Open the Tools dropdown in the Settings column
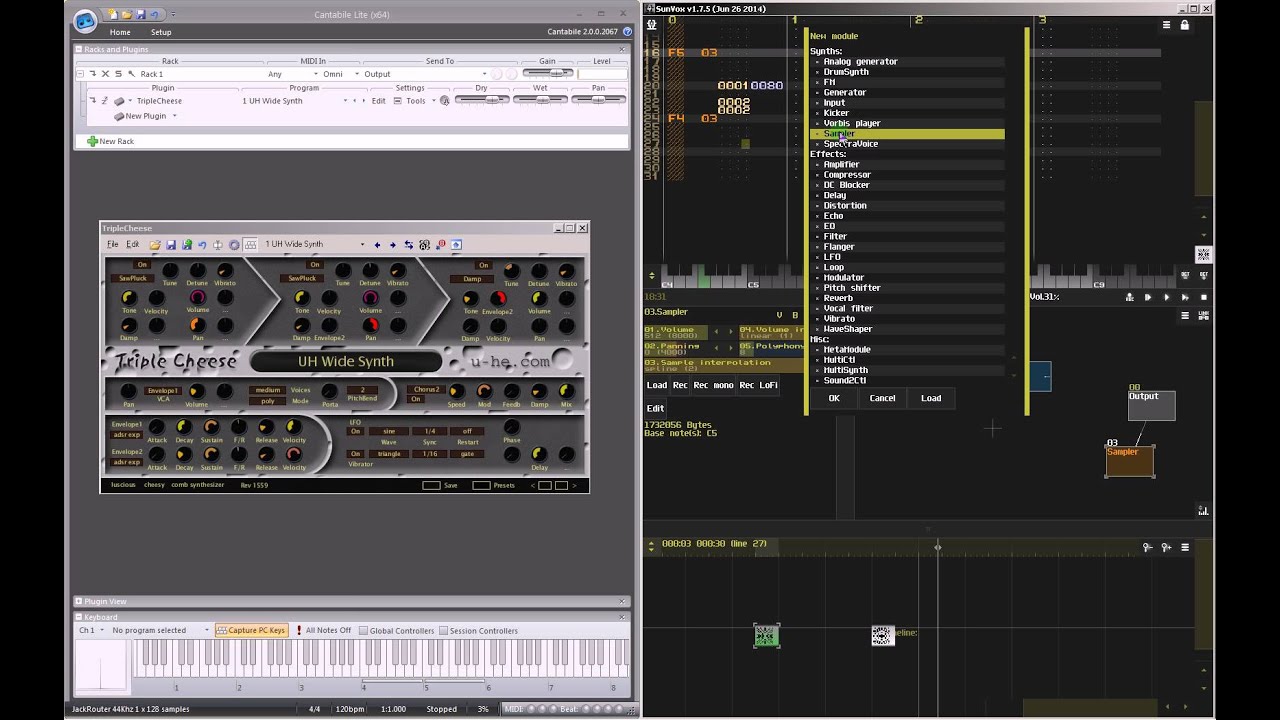The height and width of the screenshot is (720, 1280). (418, 101)
